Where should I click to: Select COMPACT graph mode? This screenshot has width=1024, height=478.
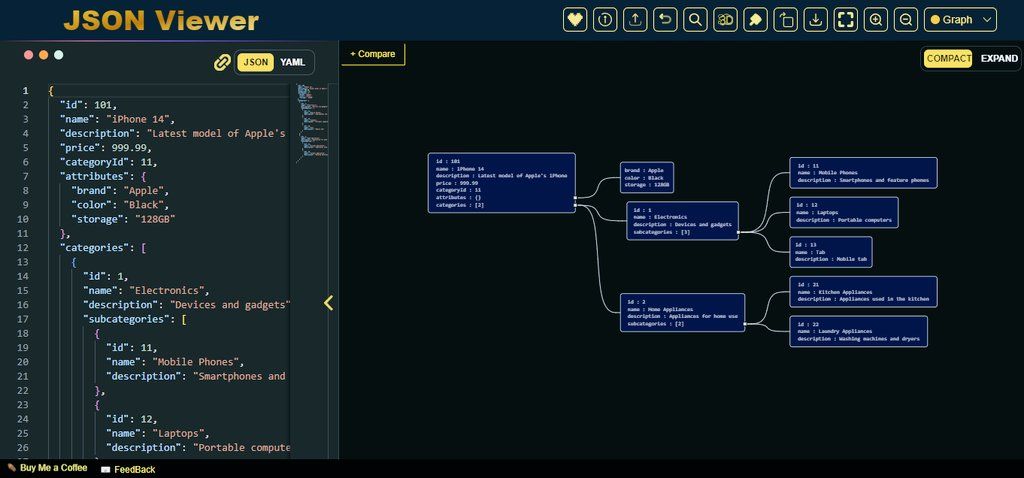tap(948, 58)
